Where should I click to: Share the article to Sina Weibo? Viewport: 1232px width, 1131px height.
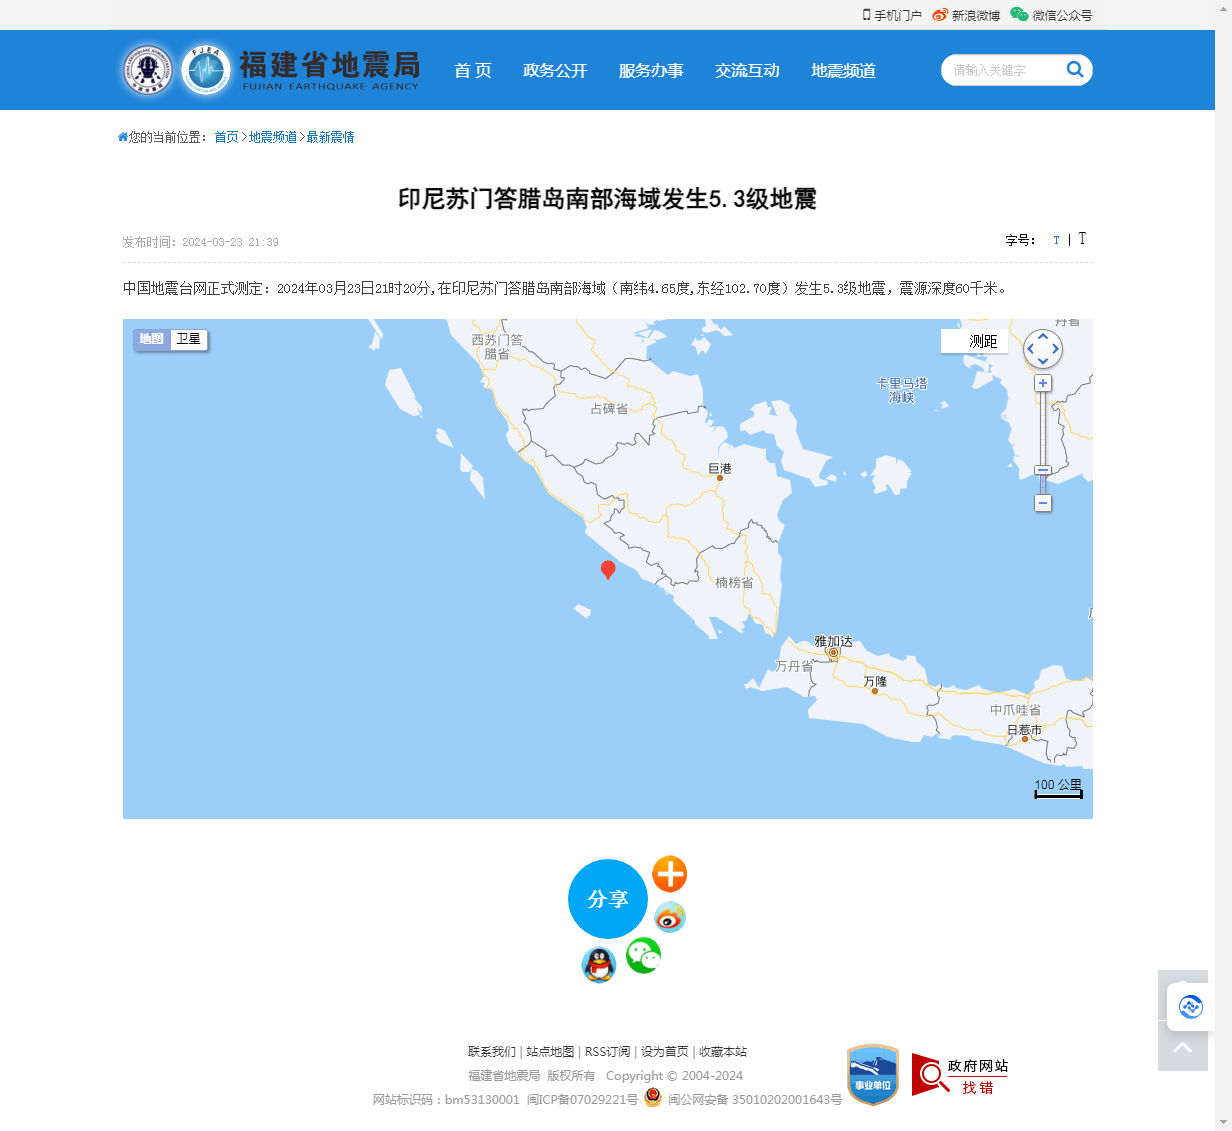(x=669, y=917)
